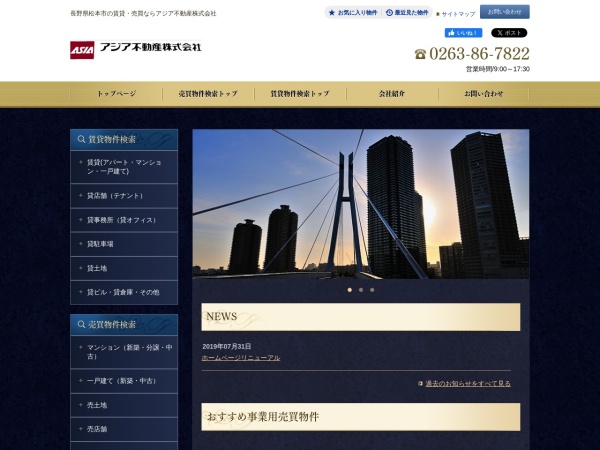Open 過去のお知らせをすべて見る link
This screenshot has width=600, height=450.
click(x=467, y=383)
